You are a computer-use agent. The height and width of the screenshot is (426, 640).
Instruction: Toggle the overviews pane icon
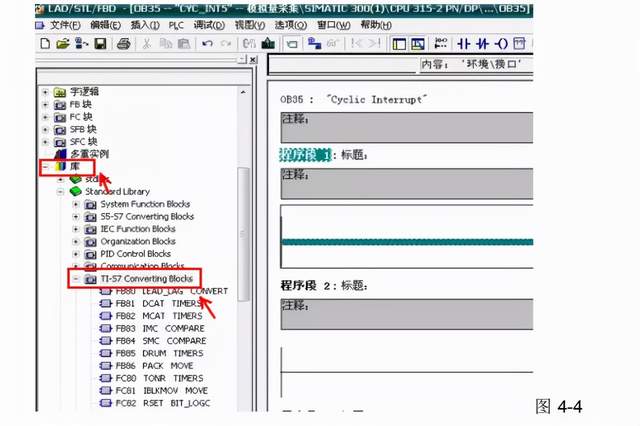pyautogui.click(x=399, y=44)
